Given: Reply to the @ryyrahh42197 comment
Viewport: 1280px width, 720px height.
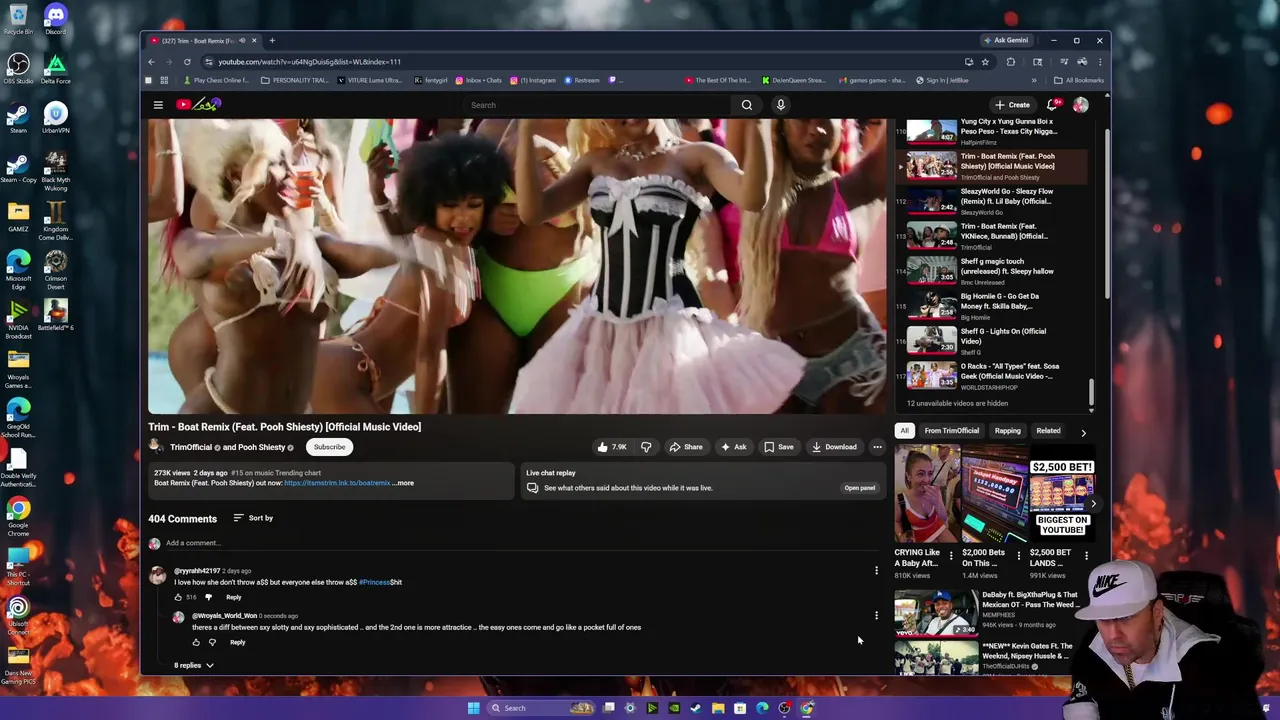Looking at the screenshot, I should pos(233,597).
